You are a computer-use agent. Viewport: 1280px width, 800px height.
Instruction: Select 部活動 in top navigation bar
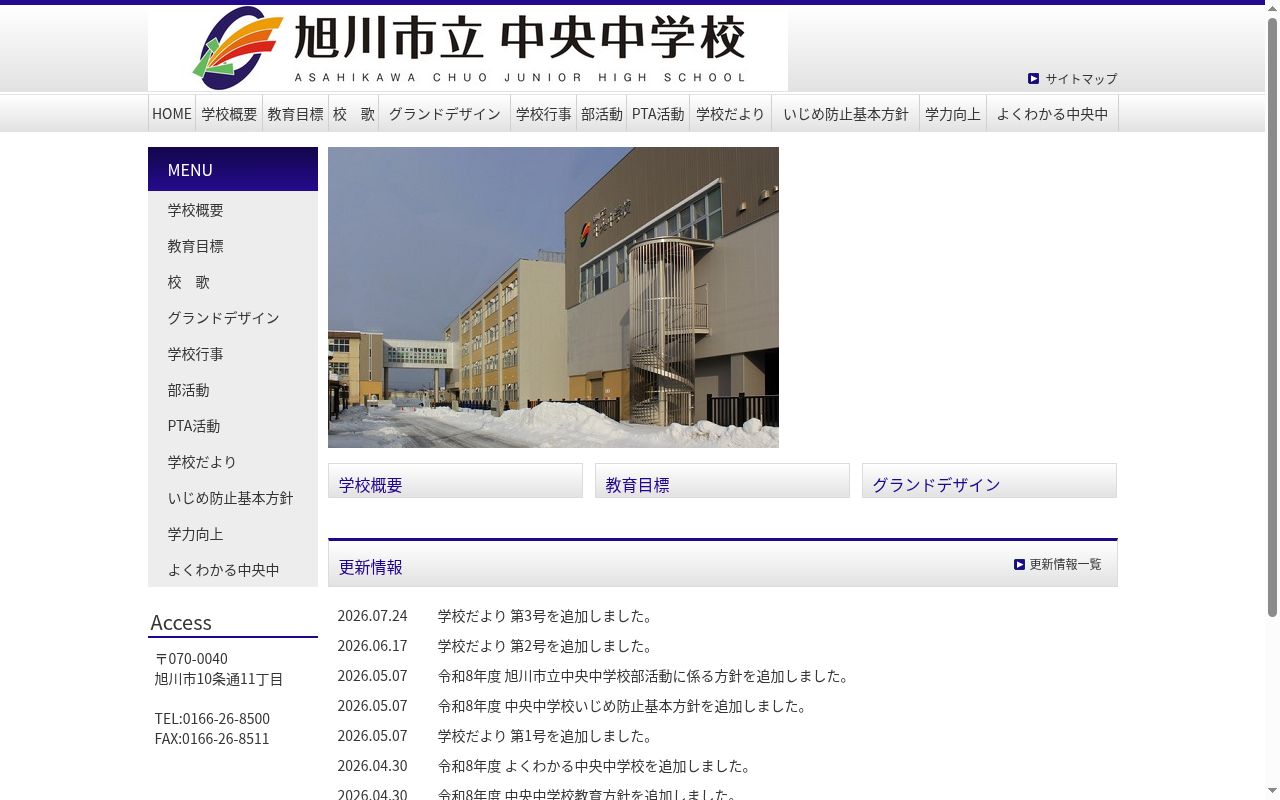click(x=602, y=114)
